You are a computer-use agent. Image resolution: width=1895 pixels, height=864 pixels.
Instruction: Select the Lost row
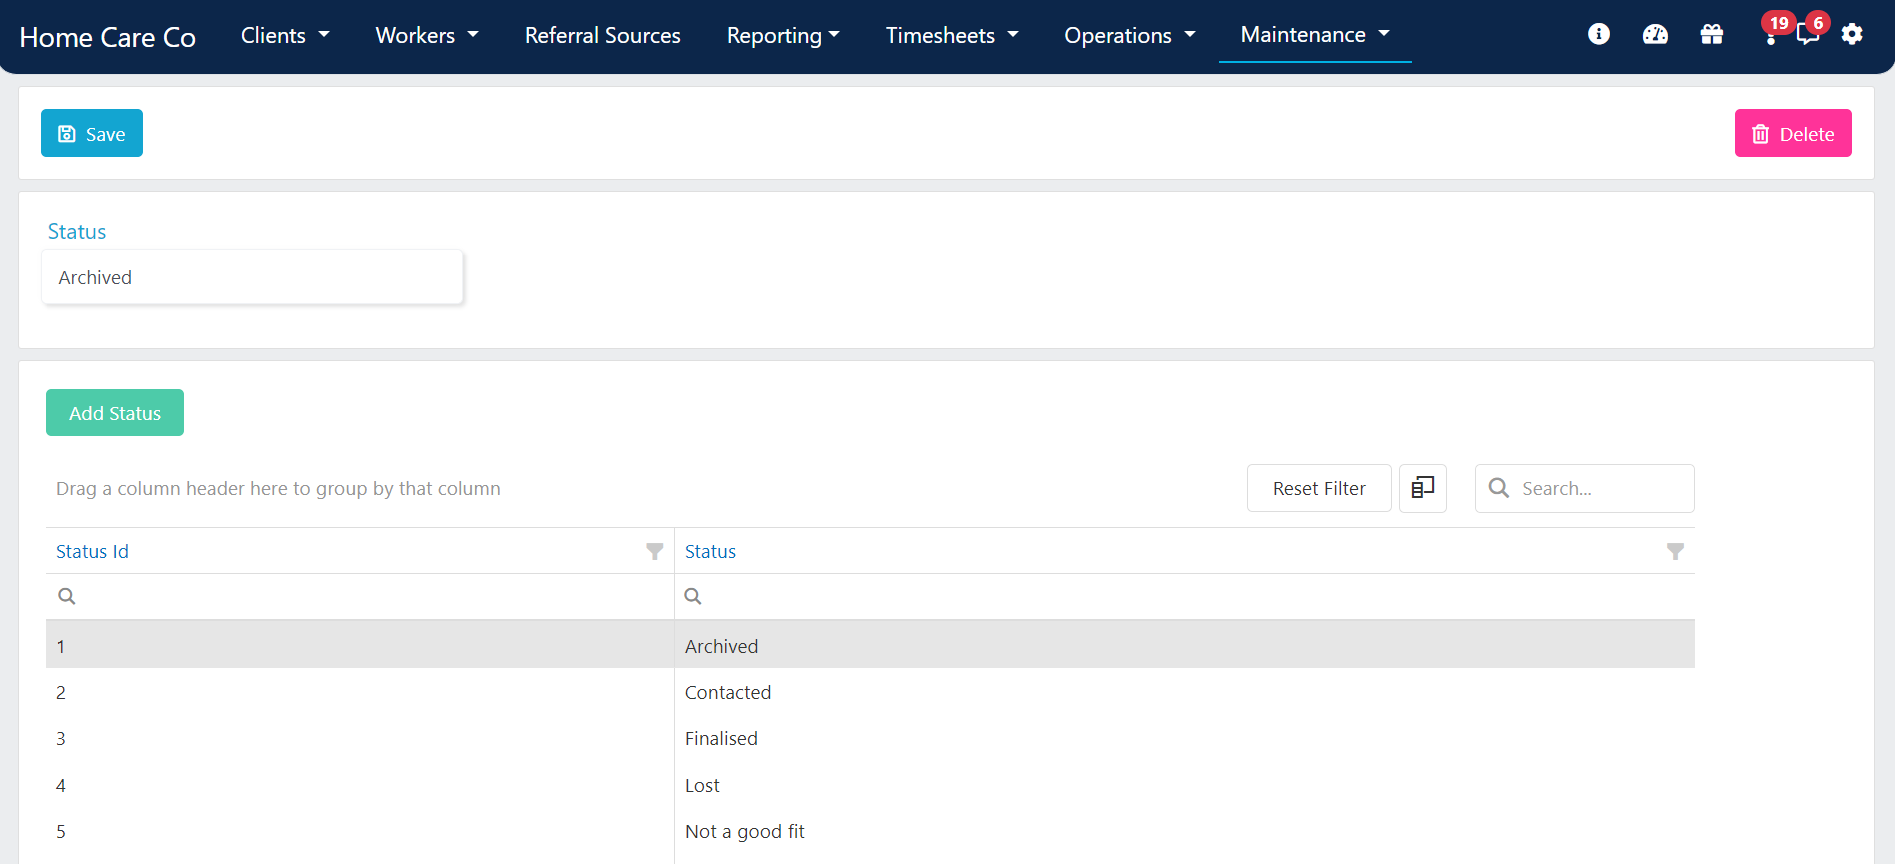click(870, 785)
